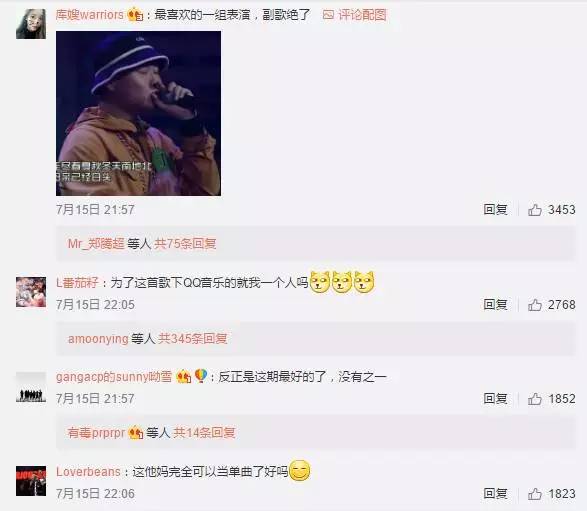
Task: Reply to L番茄籽 comment
Action: [x=495, y=304]
